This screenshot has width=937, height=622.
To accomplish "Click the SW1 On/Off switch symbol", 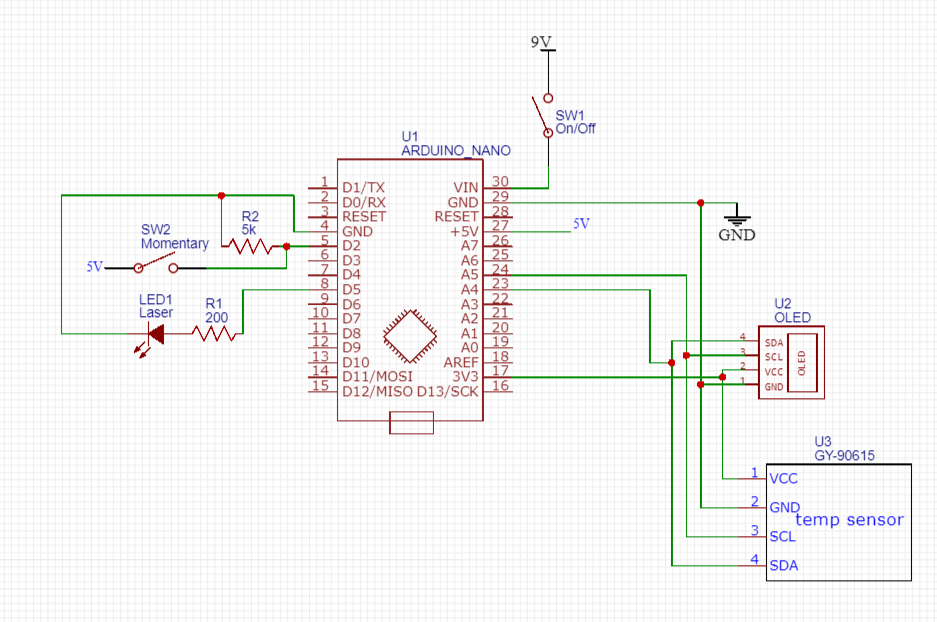I will pyautogui.click(x=544, y=115).
